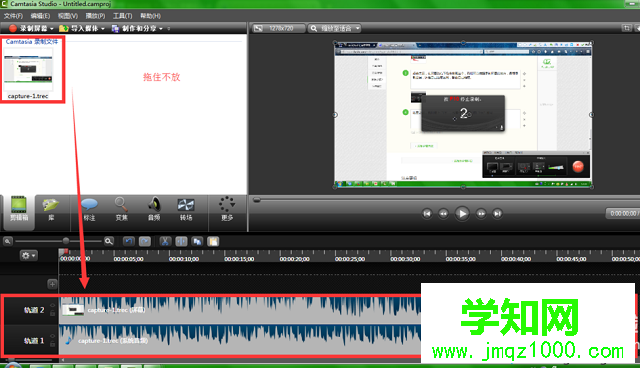Jump to the previous clip
The width and height of the screenshot is (640, 368).
[x=427, y=213]
